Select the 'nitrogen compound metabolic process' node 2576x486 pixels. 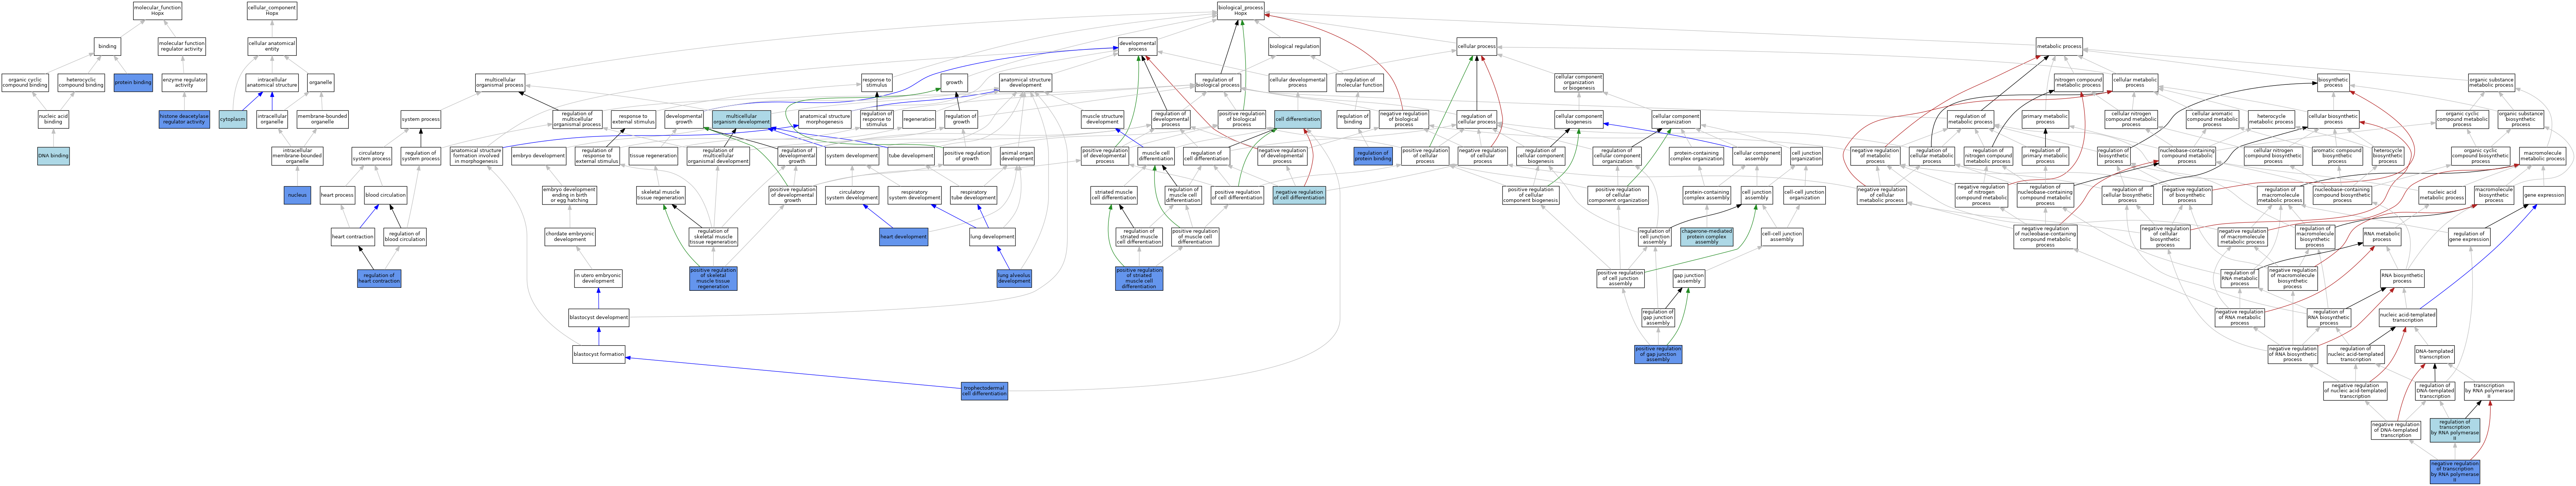(x=2078, y=82)
